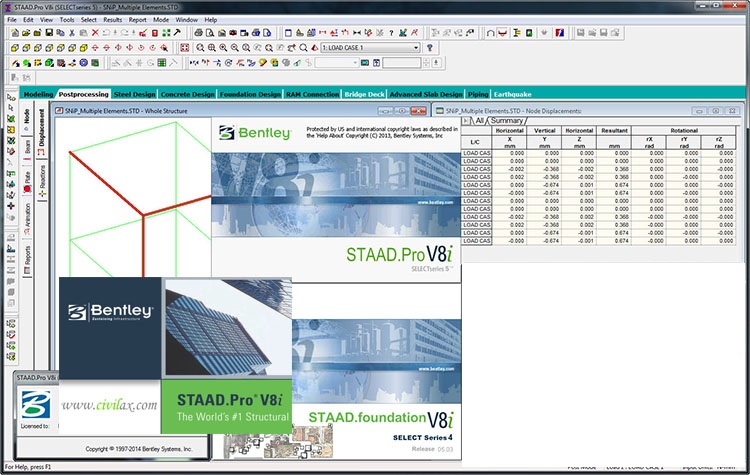
Task: Switch to the Advanced Slab Design tab
Action: point(426,94)
